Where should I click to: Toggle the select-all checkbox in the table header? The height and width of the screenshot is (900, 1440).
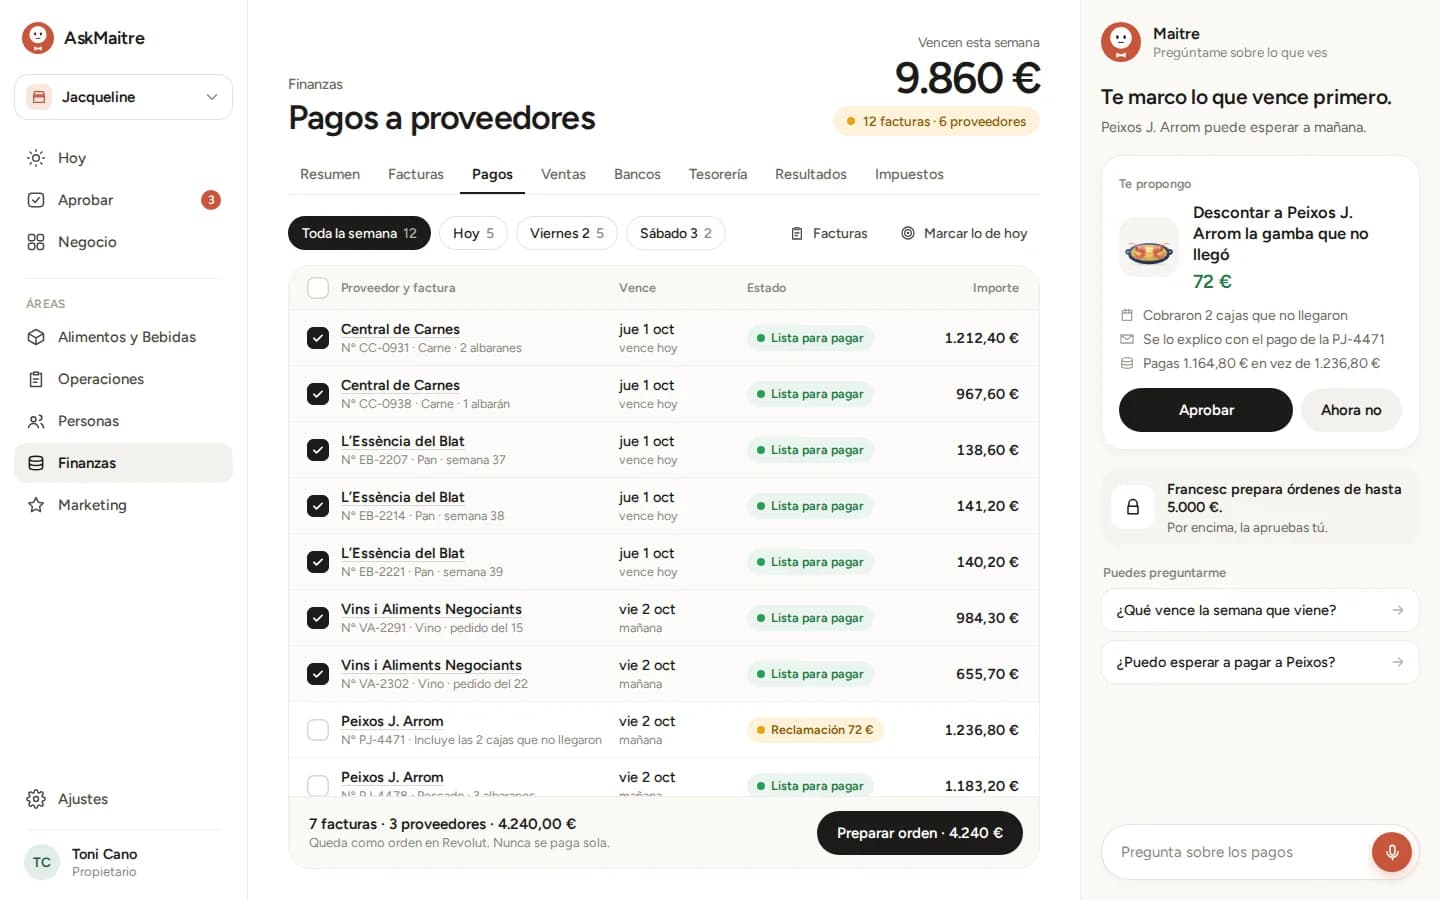pyautogui.click(x=318, y=288)
